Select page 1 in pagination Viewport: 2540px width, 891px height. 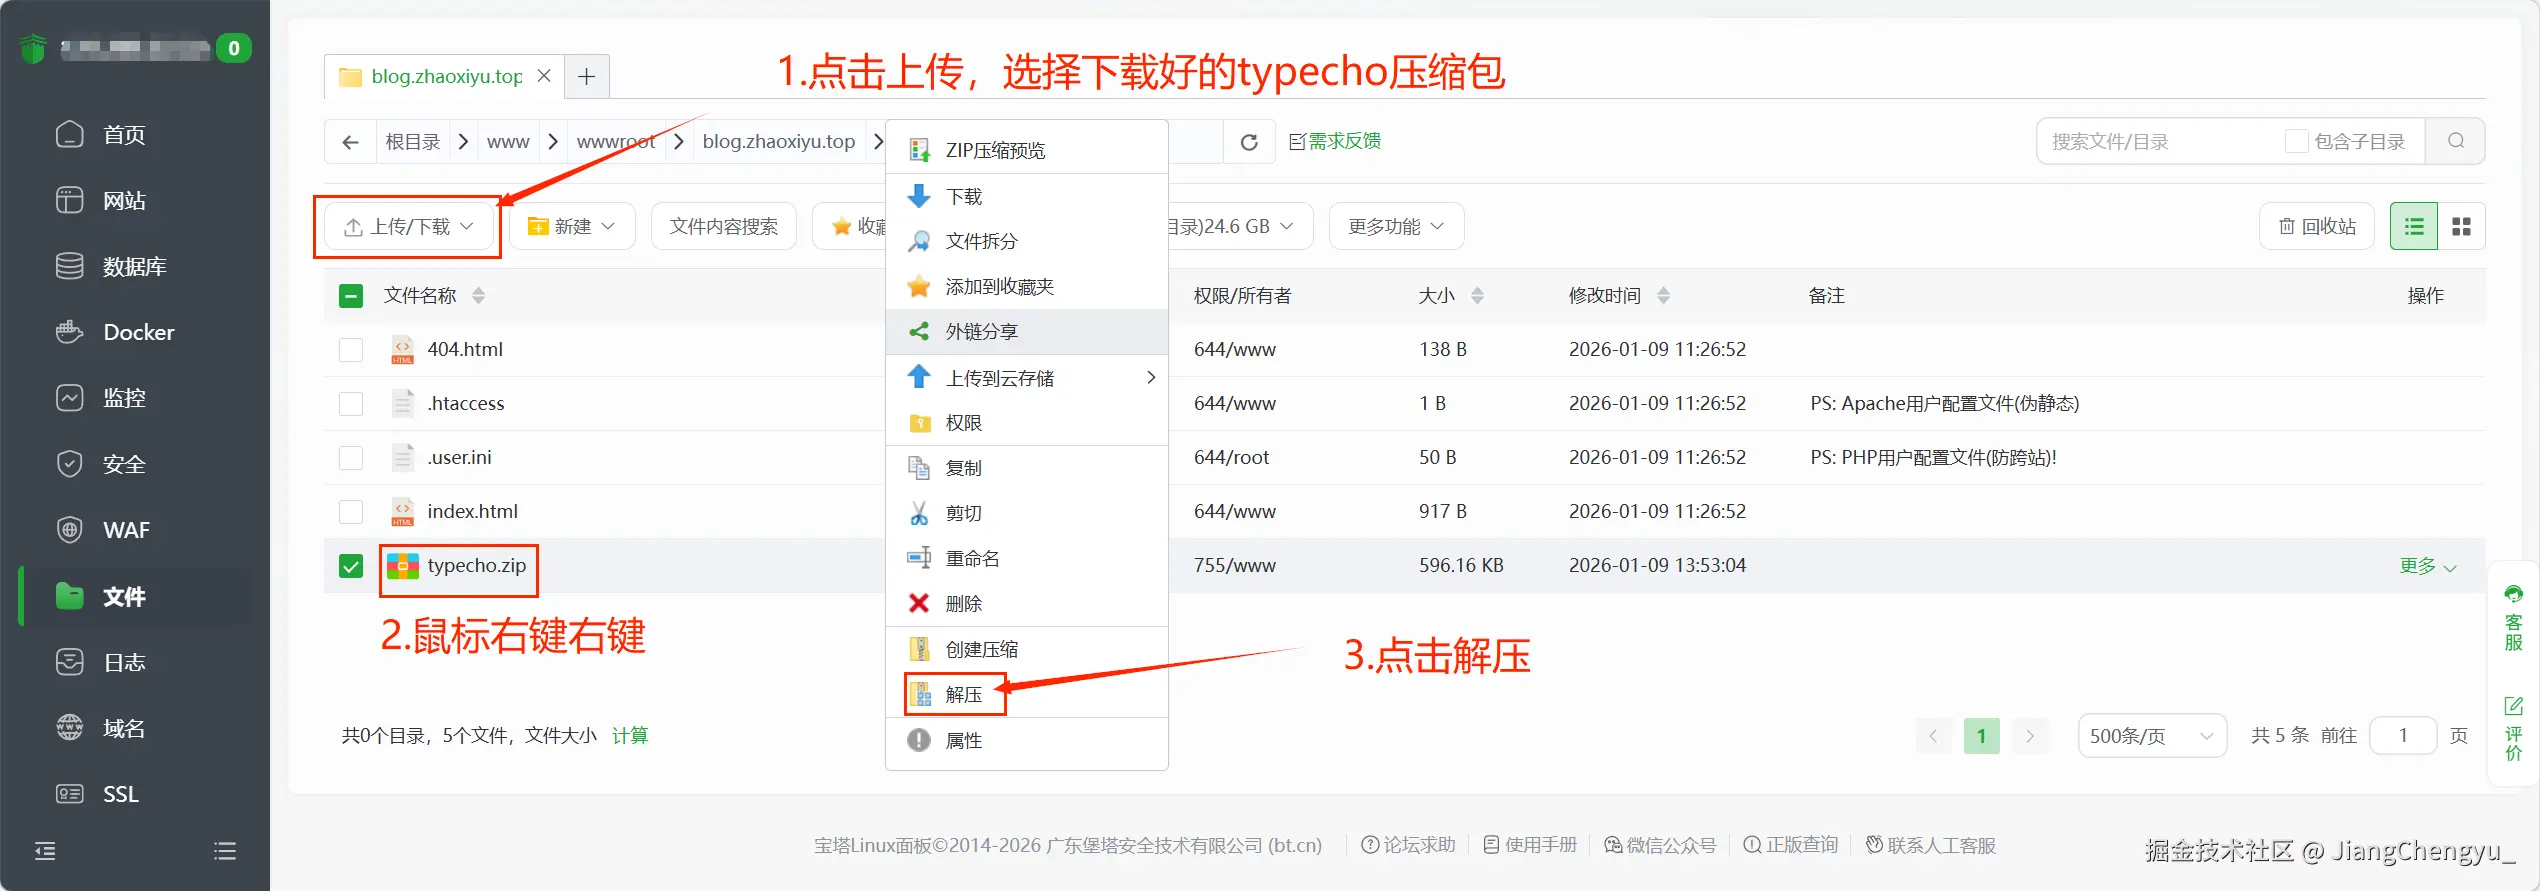tap(1981, 736)
